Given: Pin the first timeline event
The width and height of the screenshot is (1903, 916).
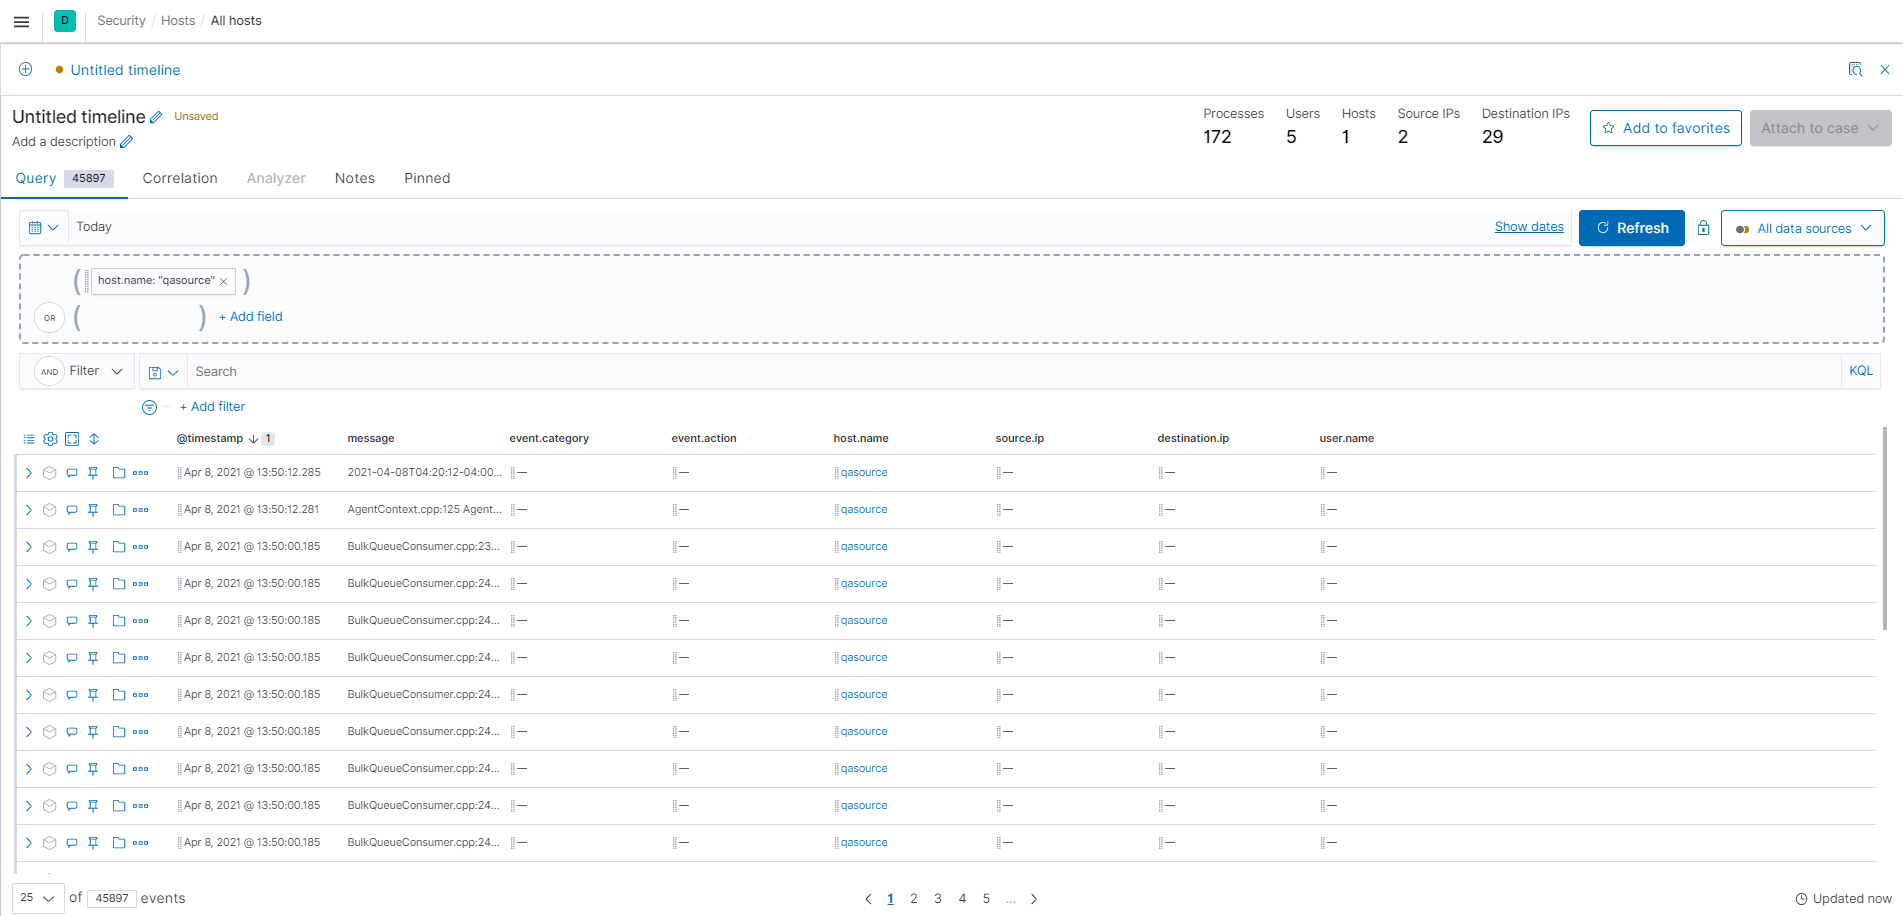Looking at the screenshot, I should click(x=93, y=472).
